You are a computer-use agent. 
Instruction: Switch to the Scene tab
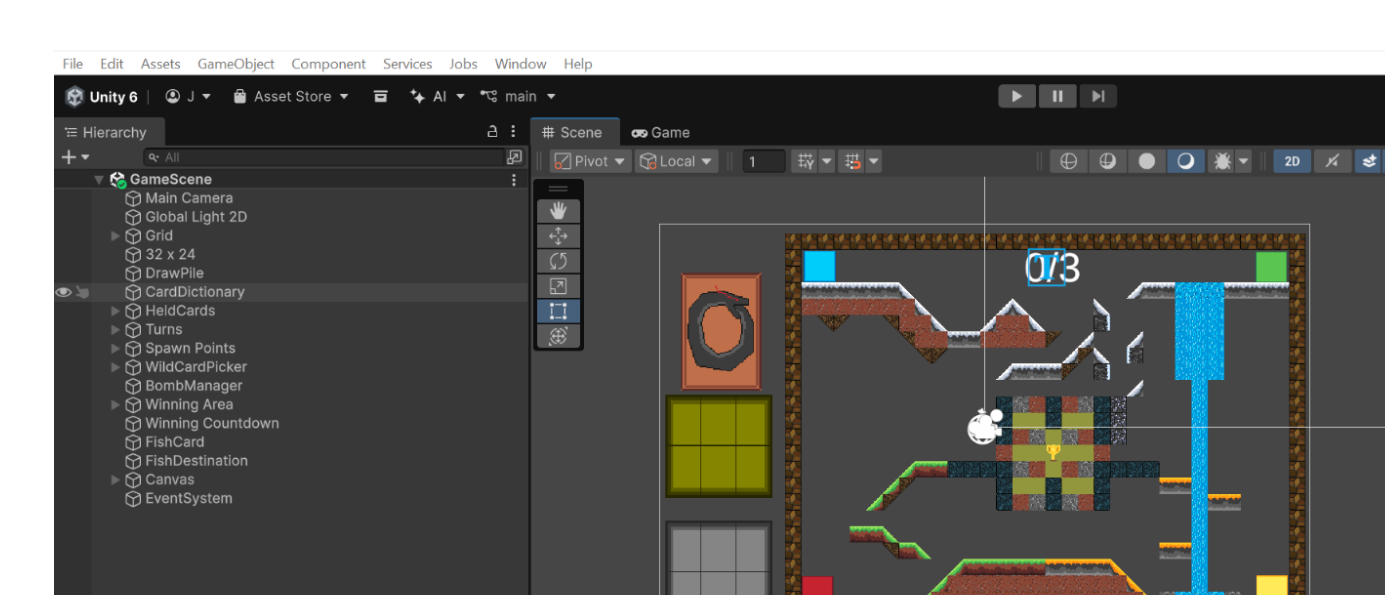pos(574,132)
